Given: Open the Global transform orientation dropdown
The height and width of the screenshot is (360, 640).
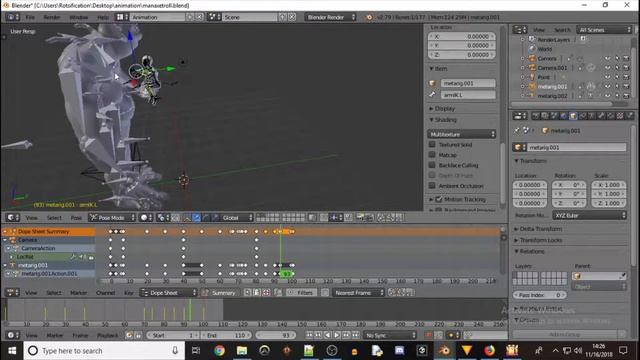Looking at the screenshot, I should tap(237, 218).
